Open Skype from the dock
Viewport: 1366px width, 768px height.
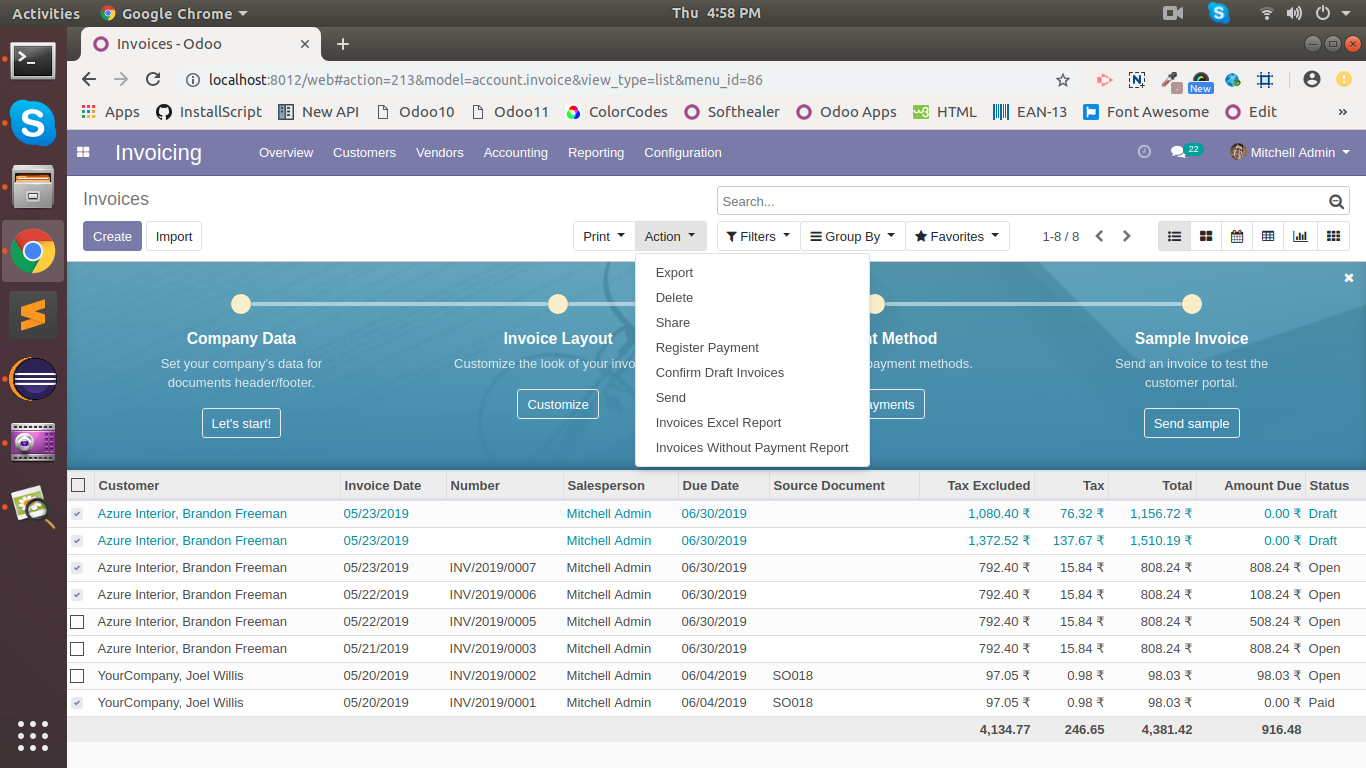tap(33, 123)
